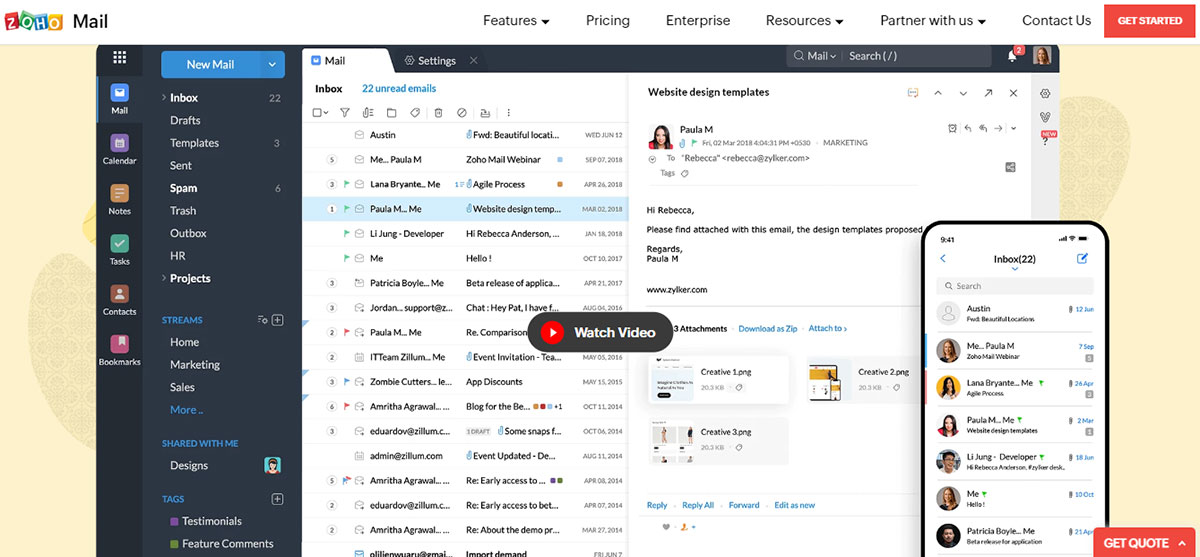Image resolution: width=1200 pixels, height=557 pixels.
Task: Click the filter funnel icon in mail toolbar
Action: click(345, 113)
